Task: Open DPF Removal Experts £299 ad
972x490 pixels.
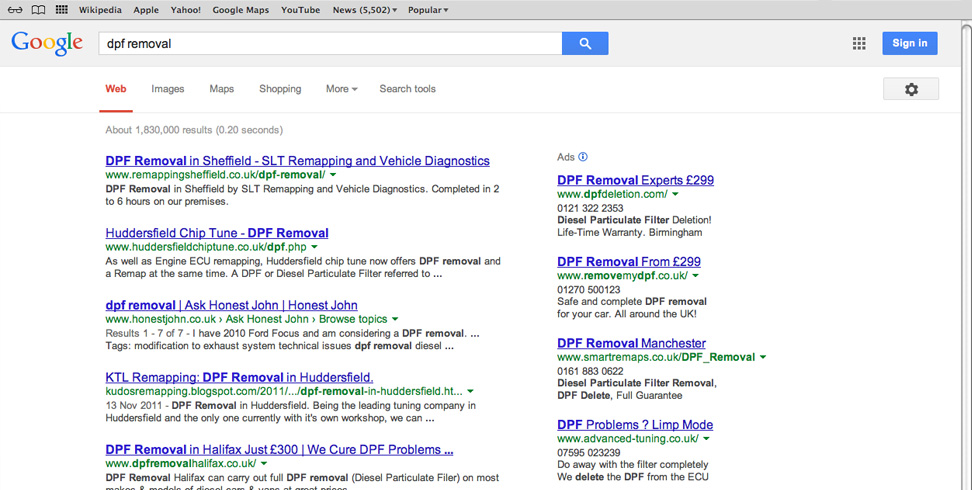Action: (635, 180)
